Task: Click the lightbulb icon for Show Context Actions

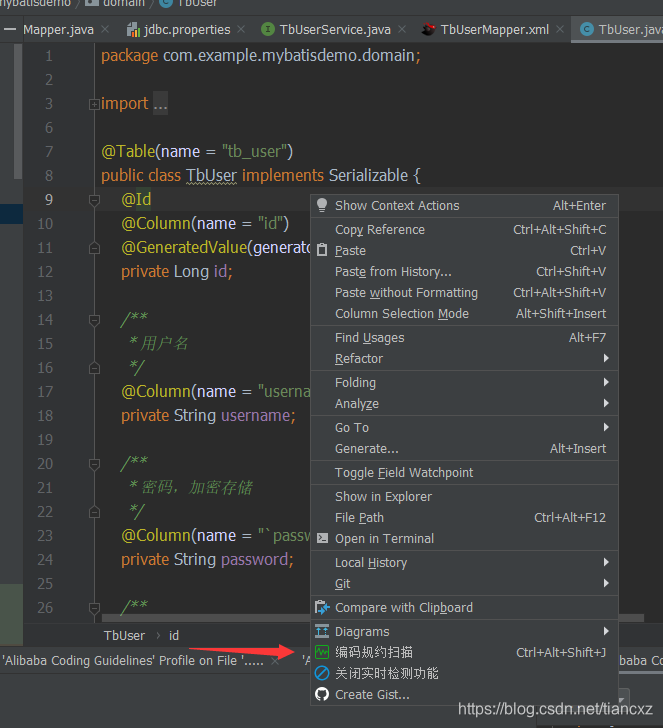Action: 322,205
